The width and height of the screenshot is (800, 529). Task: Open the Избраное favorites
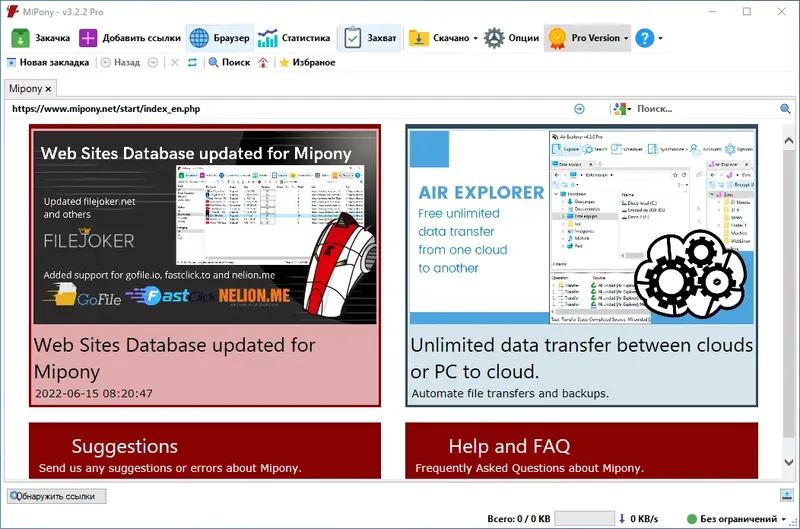pyautogui.click(x=308, y=63)
